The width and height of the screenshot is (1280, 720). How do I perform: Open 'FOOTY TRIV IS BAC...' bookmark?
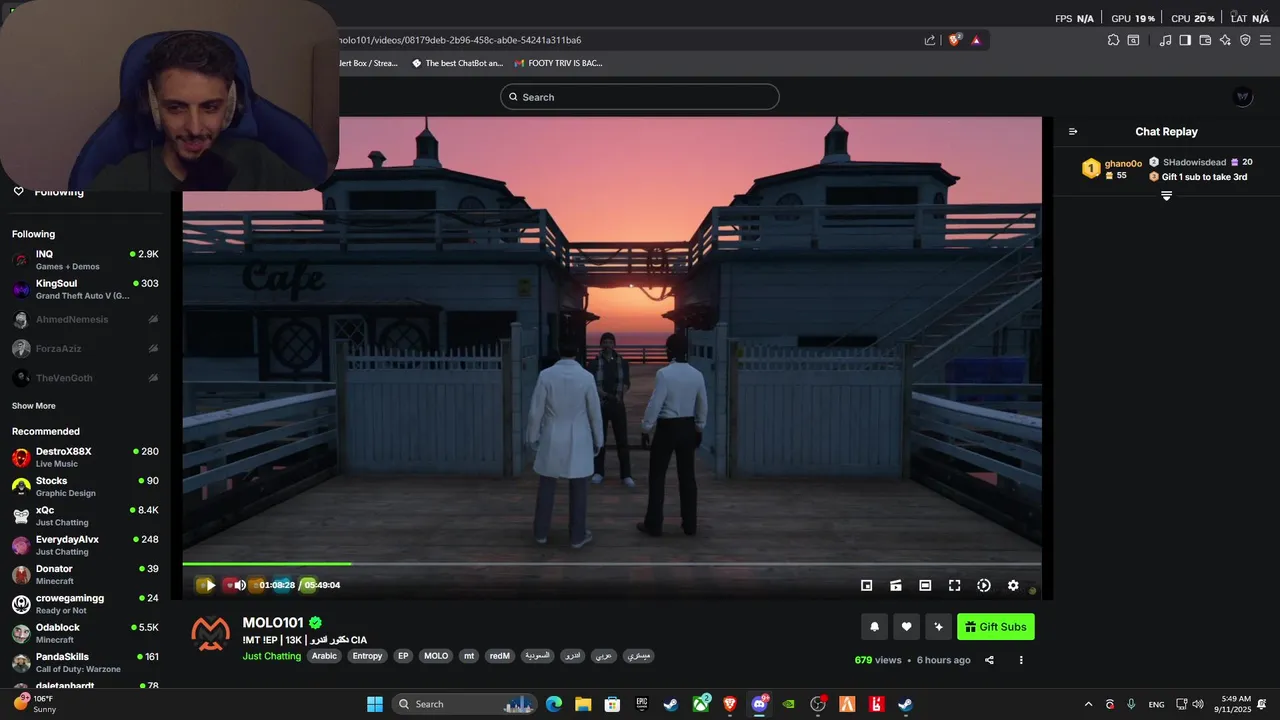click(558, 63)
